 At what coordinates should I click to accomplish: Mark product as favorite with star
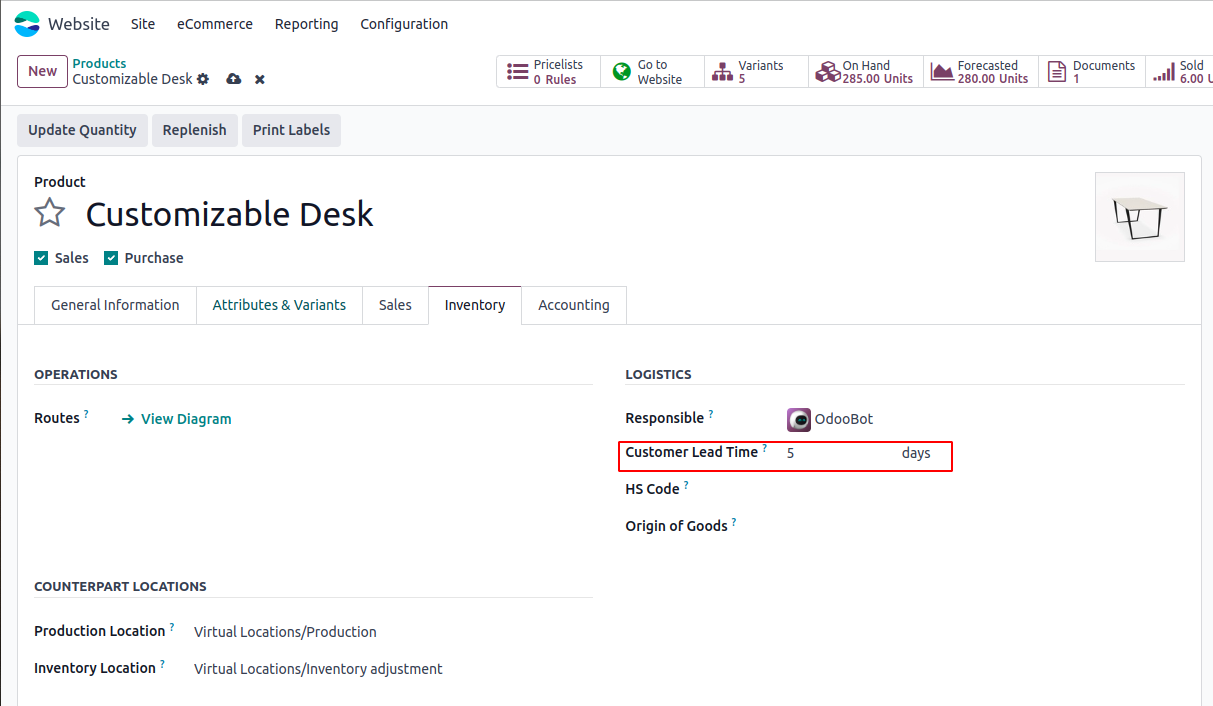(x=50, y=213)
